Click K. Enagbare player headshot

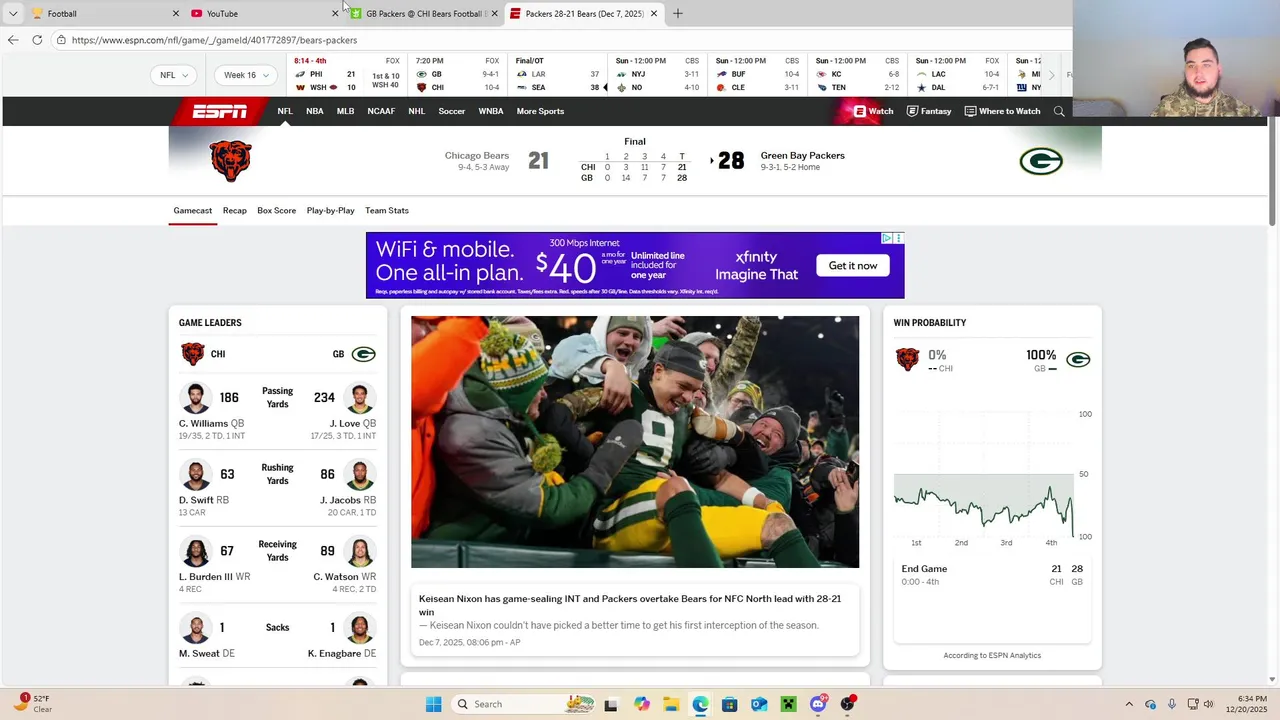[360, 628]
